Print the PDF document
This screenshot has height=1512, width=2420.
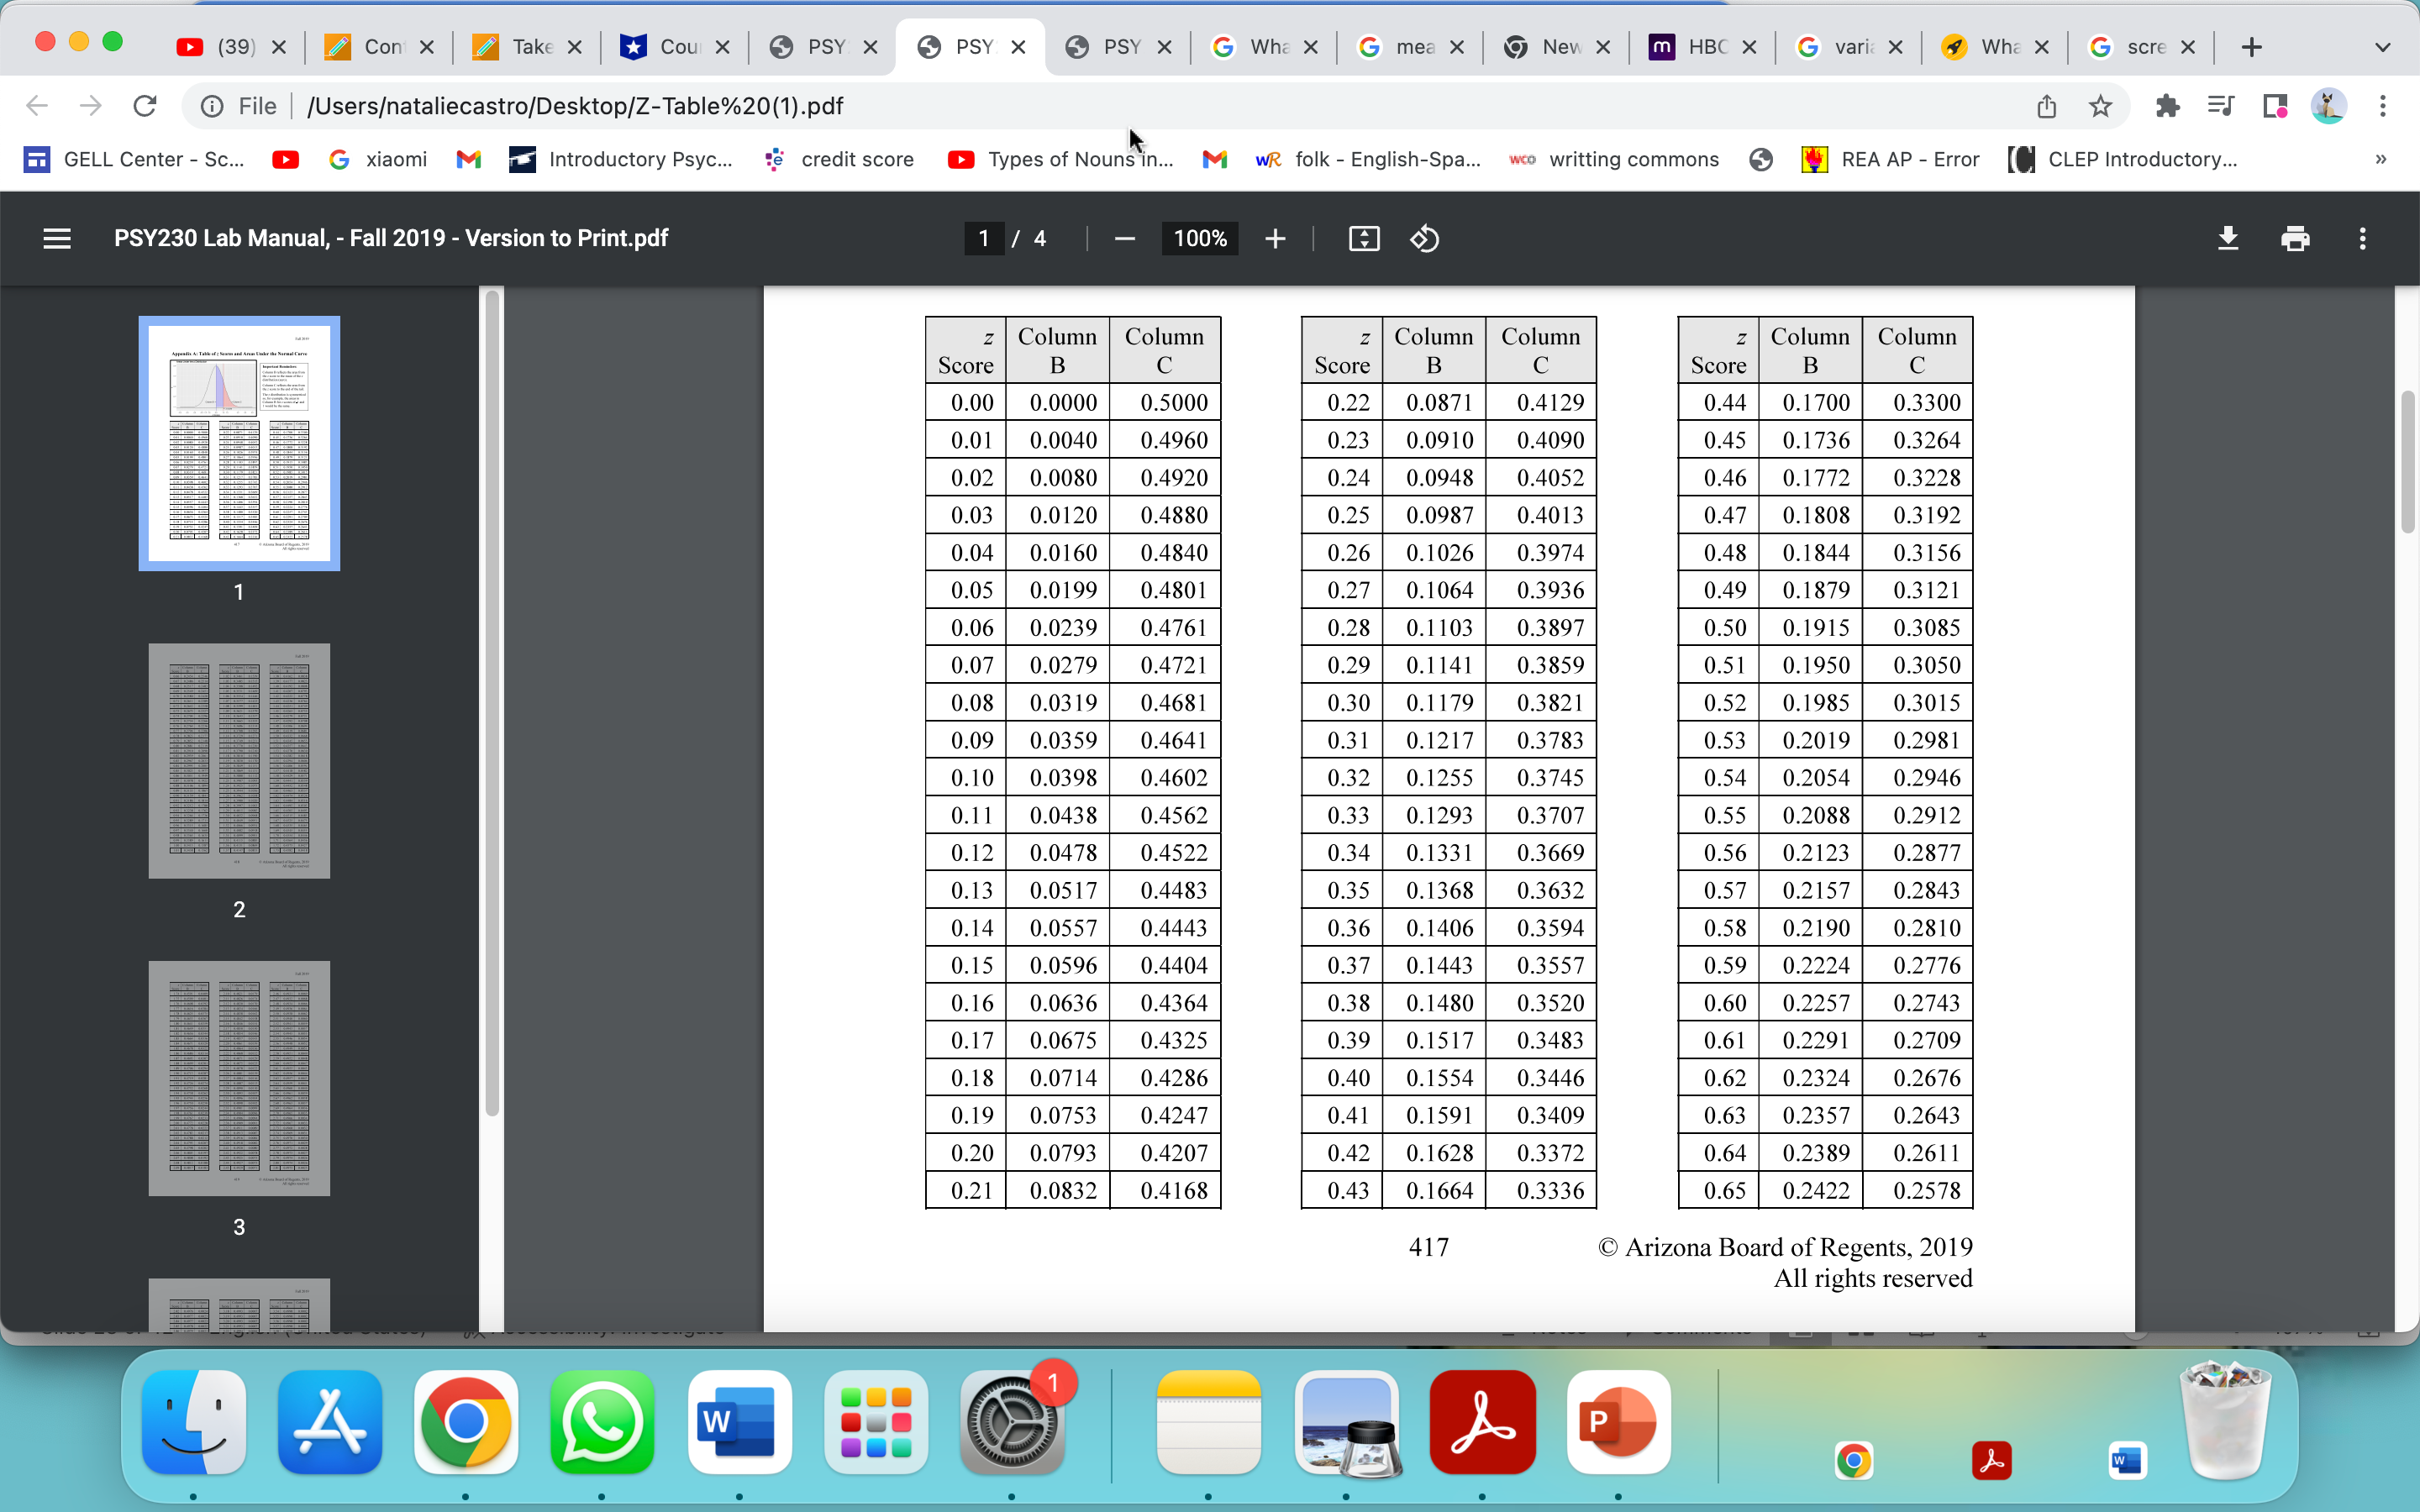click(x=2295, y=238)
